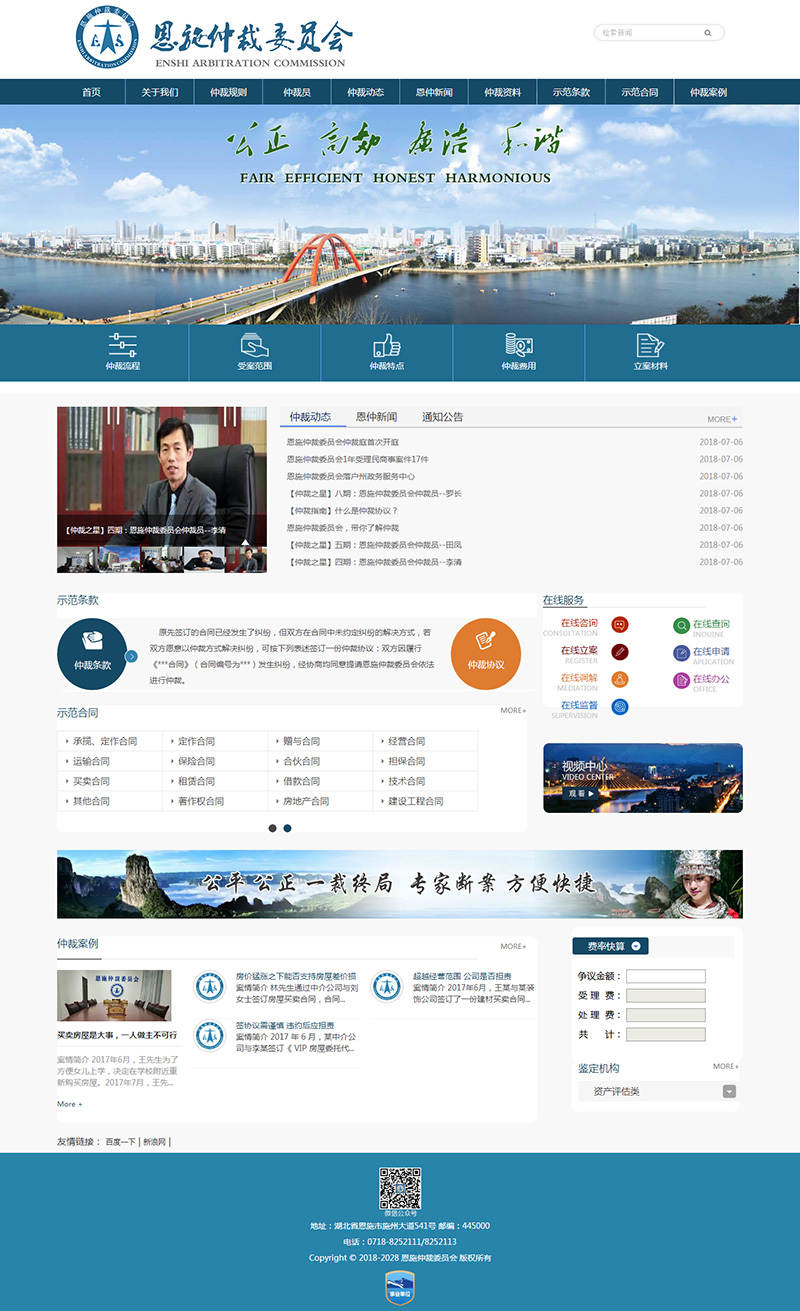
Task: Click the WeChat QR code in footer
Action: click(x=400, y=1189)
